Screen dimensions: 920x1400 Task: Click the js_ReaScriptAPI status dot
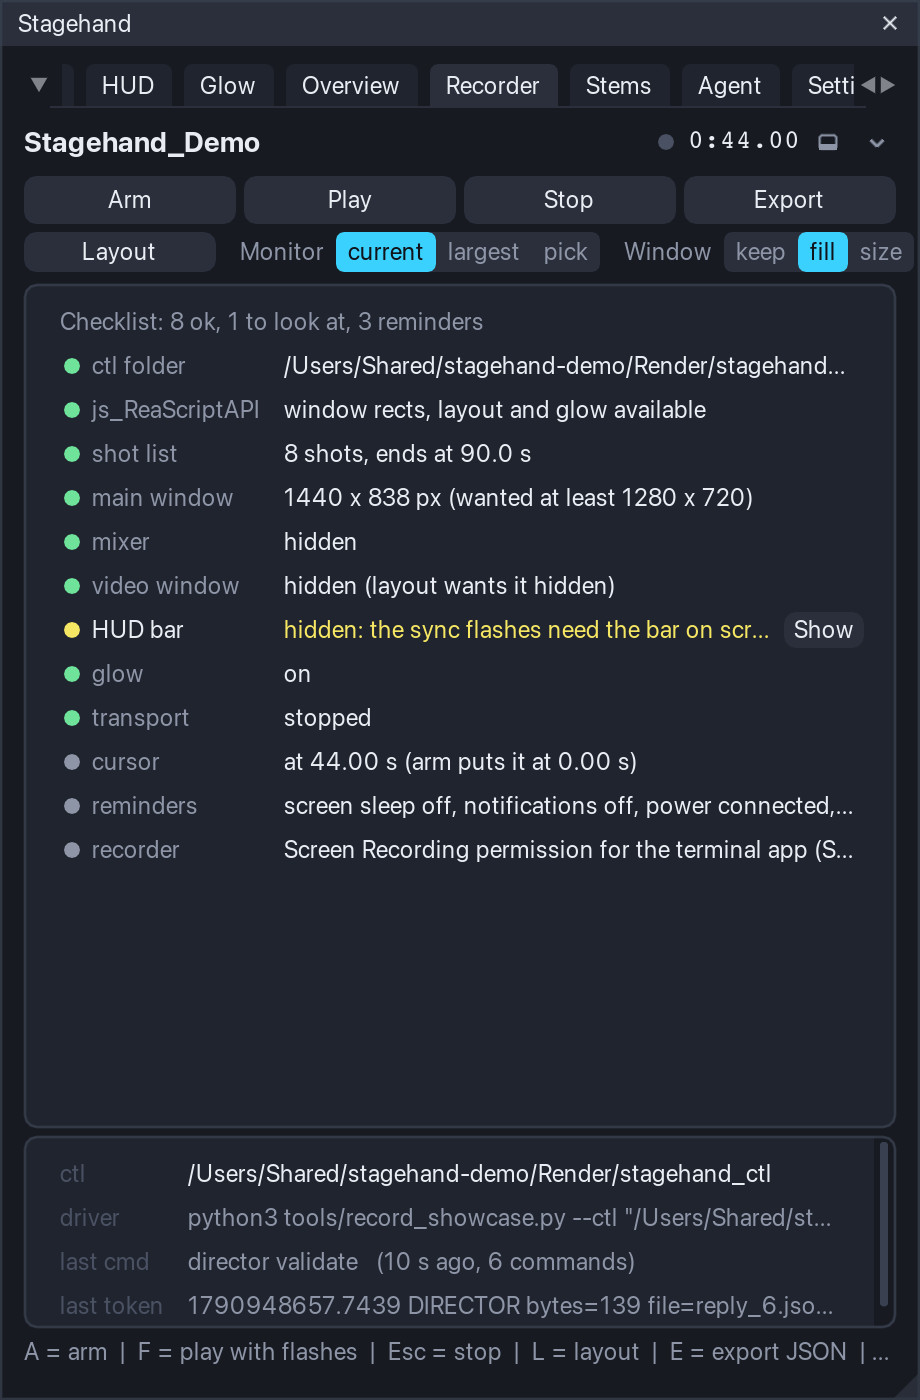(x=72, y=410)
